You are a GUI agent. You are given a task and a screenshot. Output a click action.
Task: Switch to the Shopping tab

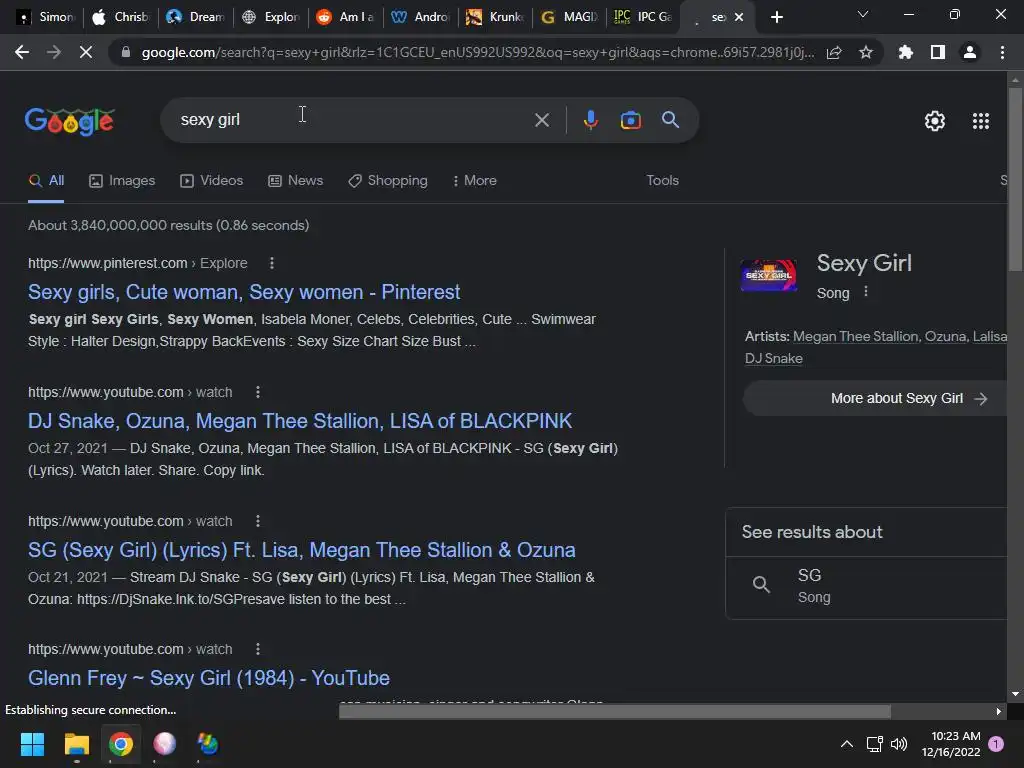[388, 181]
